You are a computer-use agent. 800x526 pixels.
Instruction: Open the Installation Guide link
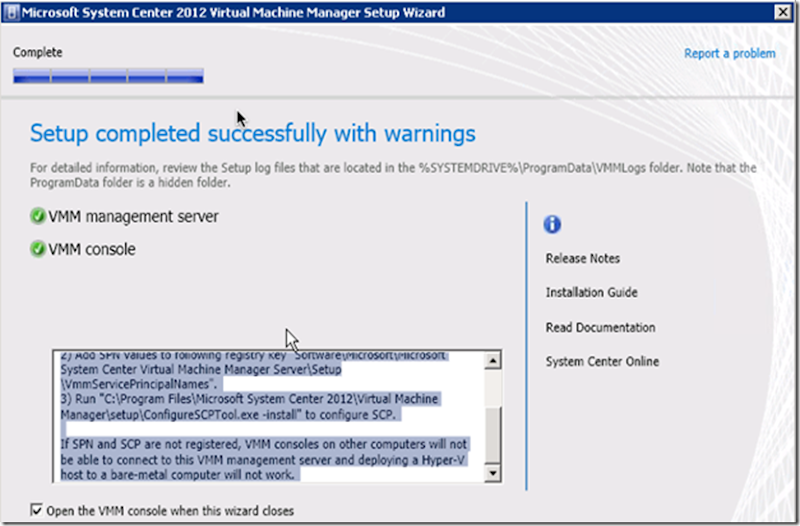(592, 292)
